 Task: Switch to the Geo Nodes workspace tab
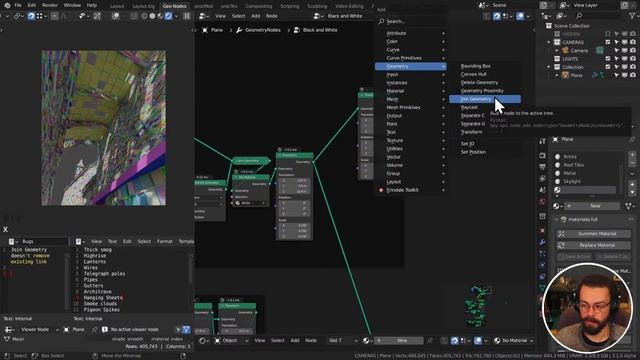(x=174, y=6)
